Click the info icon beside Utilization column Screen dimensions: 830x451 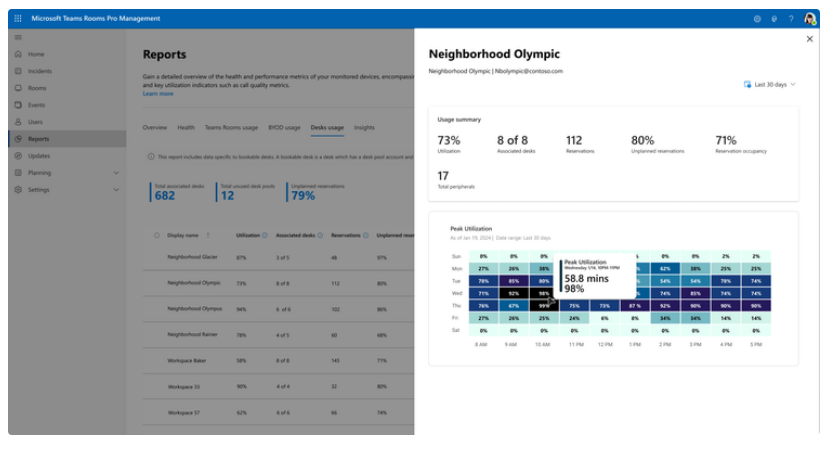(x=265, y=236)
